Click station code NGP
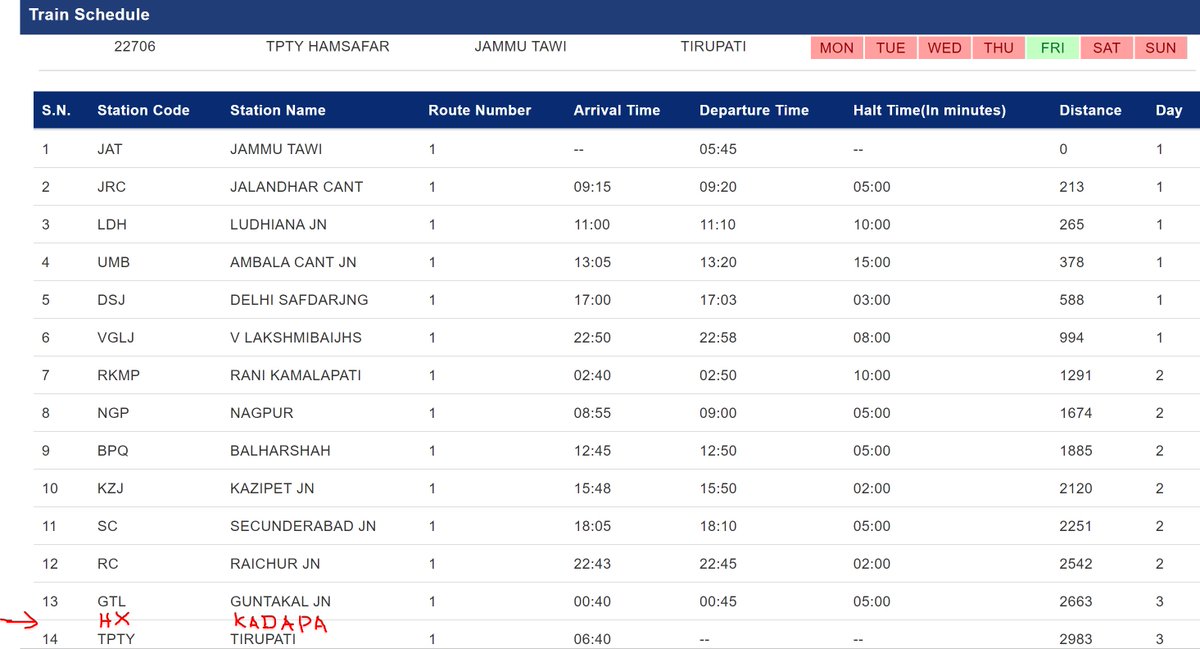Viewport: 1200px width, 649px height. tap(113, 413)
